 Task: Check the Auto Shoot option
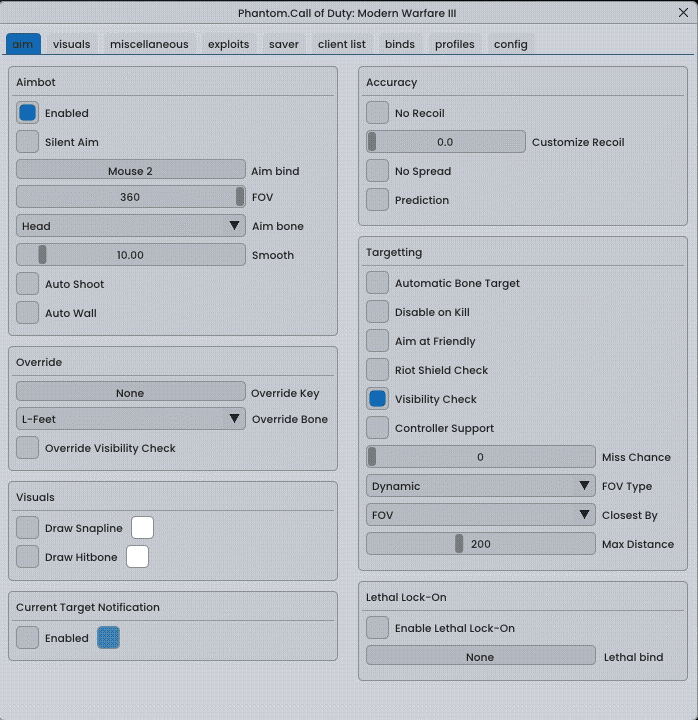click(28, 284)
